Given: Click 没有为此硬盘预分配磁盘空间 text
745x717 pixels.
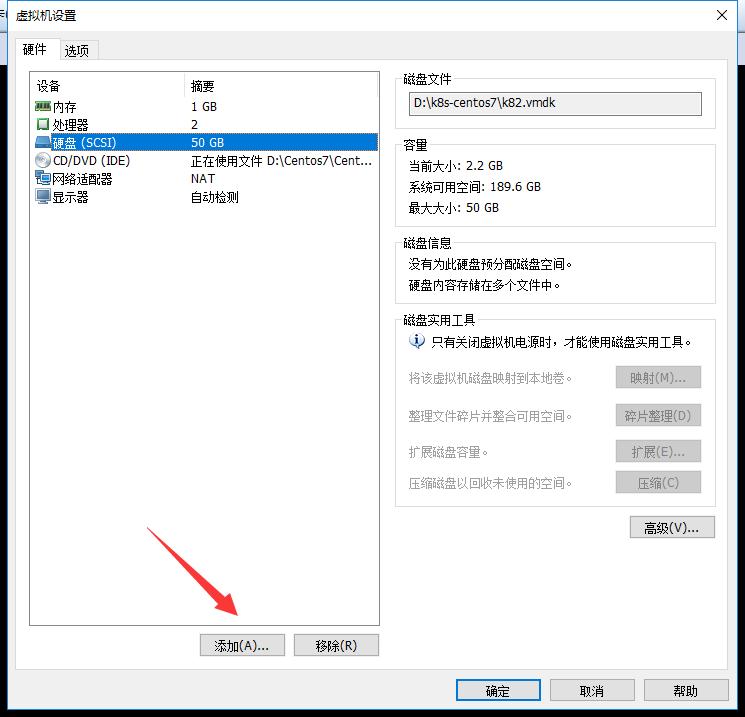Looking at the screenshot, I should point(490,264).
